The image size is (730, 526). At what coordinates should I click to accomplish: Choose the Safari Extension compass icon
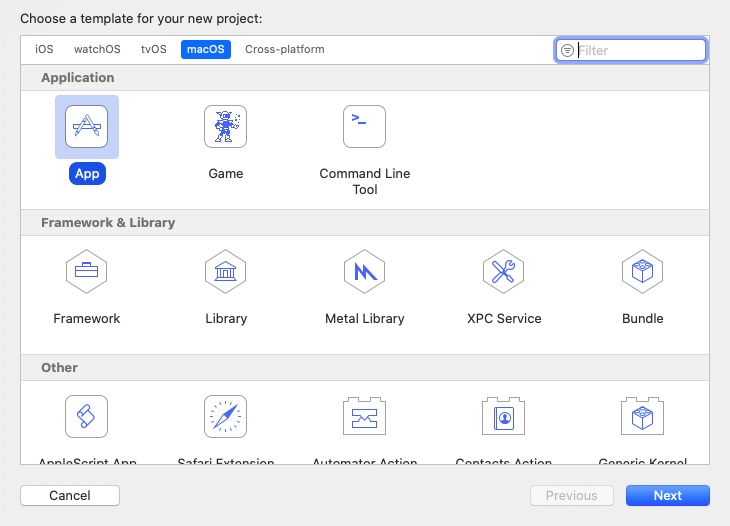225,416
